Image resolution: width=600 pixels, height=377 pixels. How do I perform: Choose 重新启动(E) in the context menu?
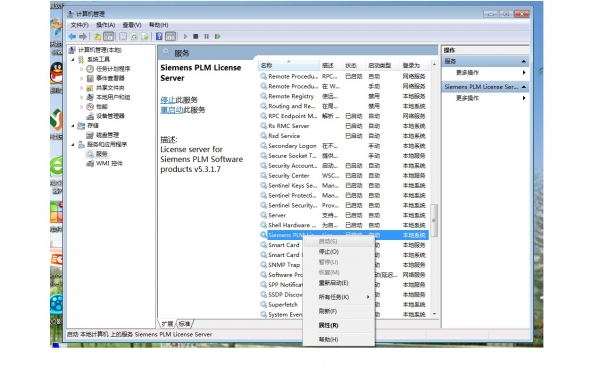click(339, 283)
